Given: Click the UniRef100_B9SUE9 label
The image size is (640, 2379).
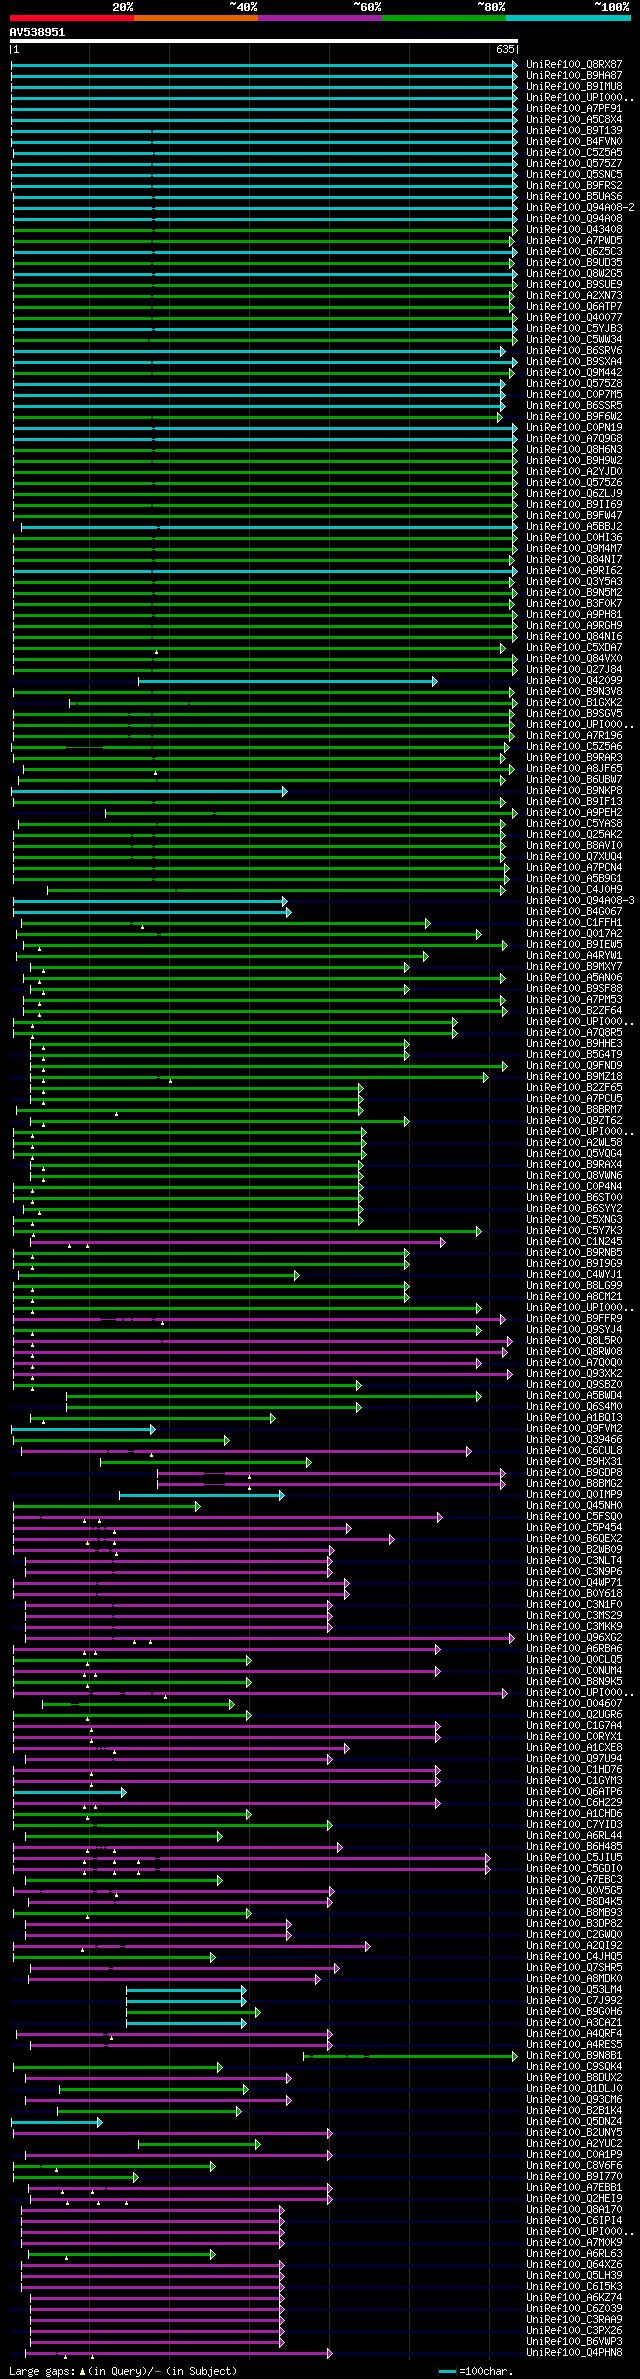Looking at the screenshot, I should 574,285.
